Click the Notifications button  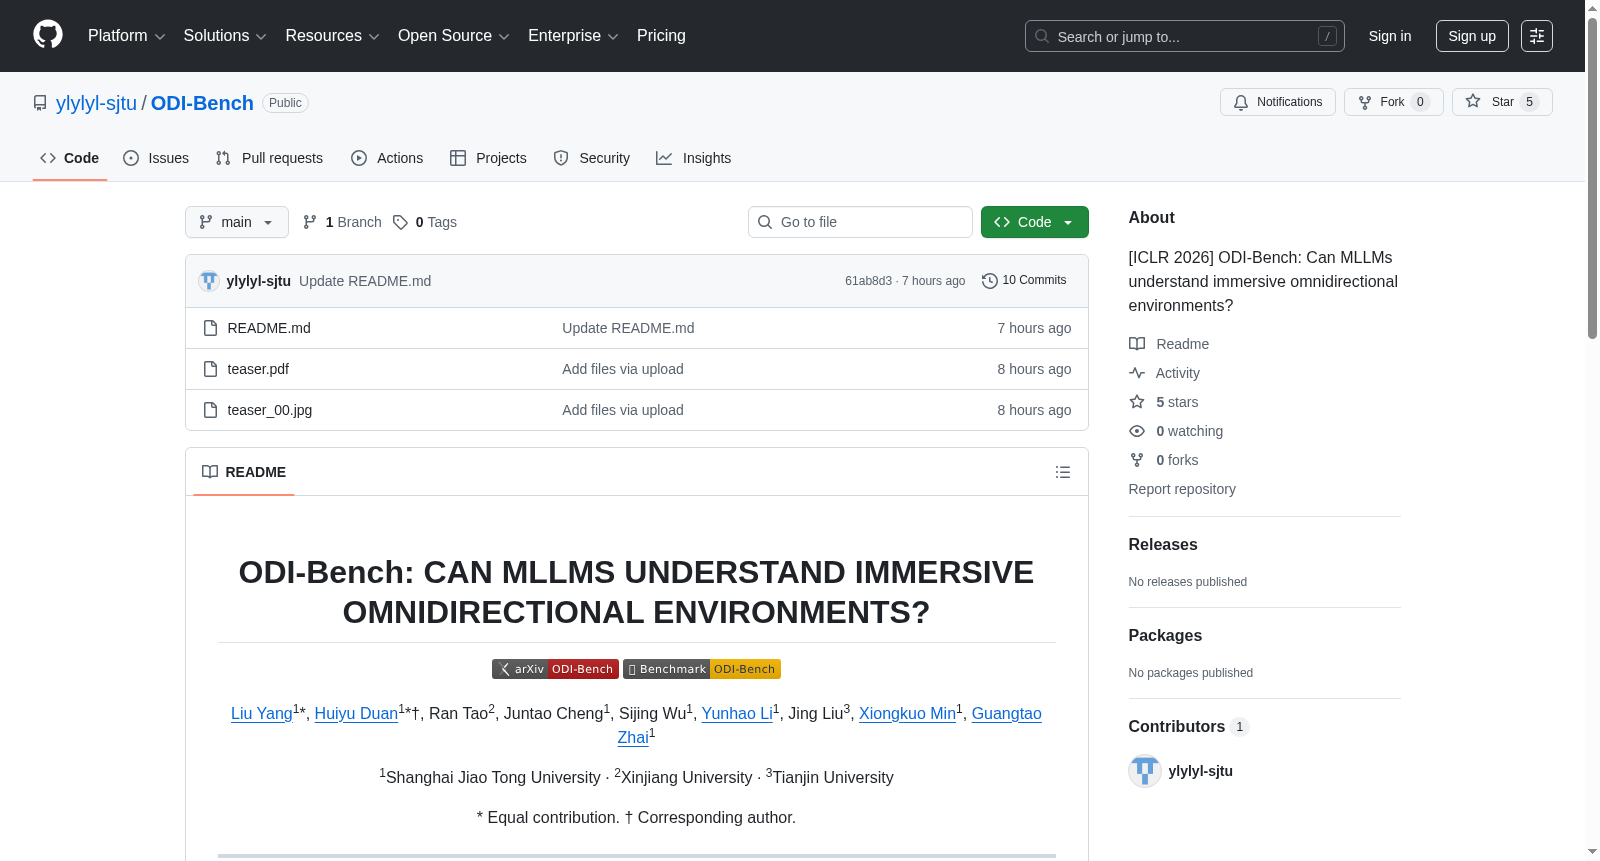pos(1278,102)
